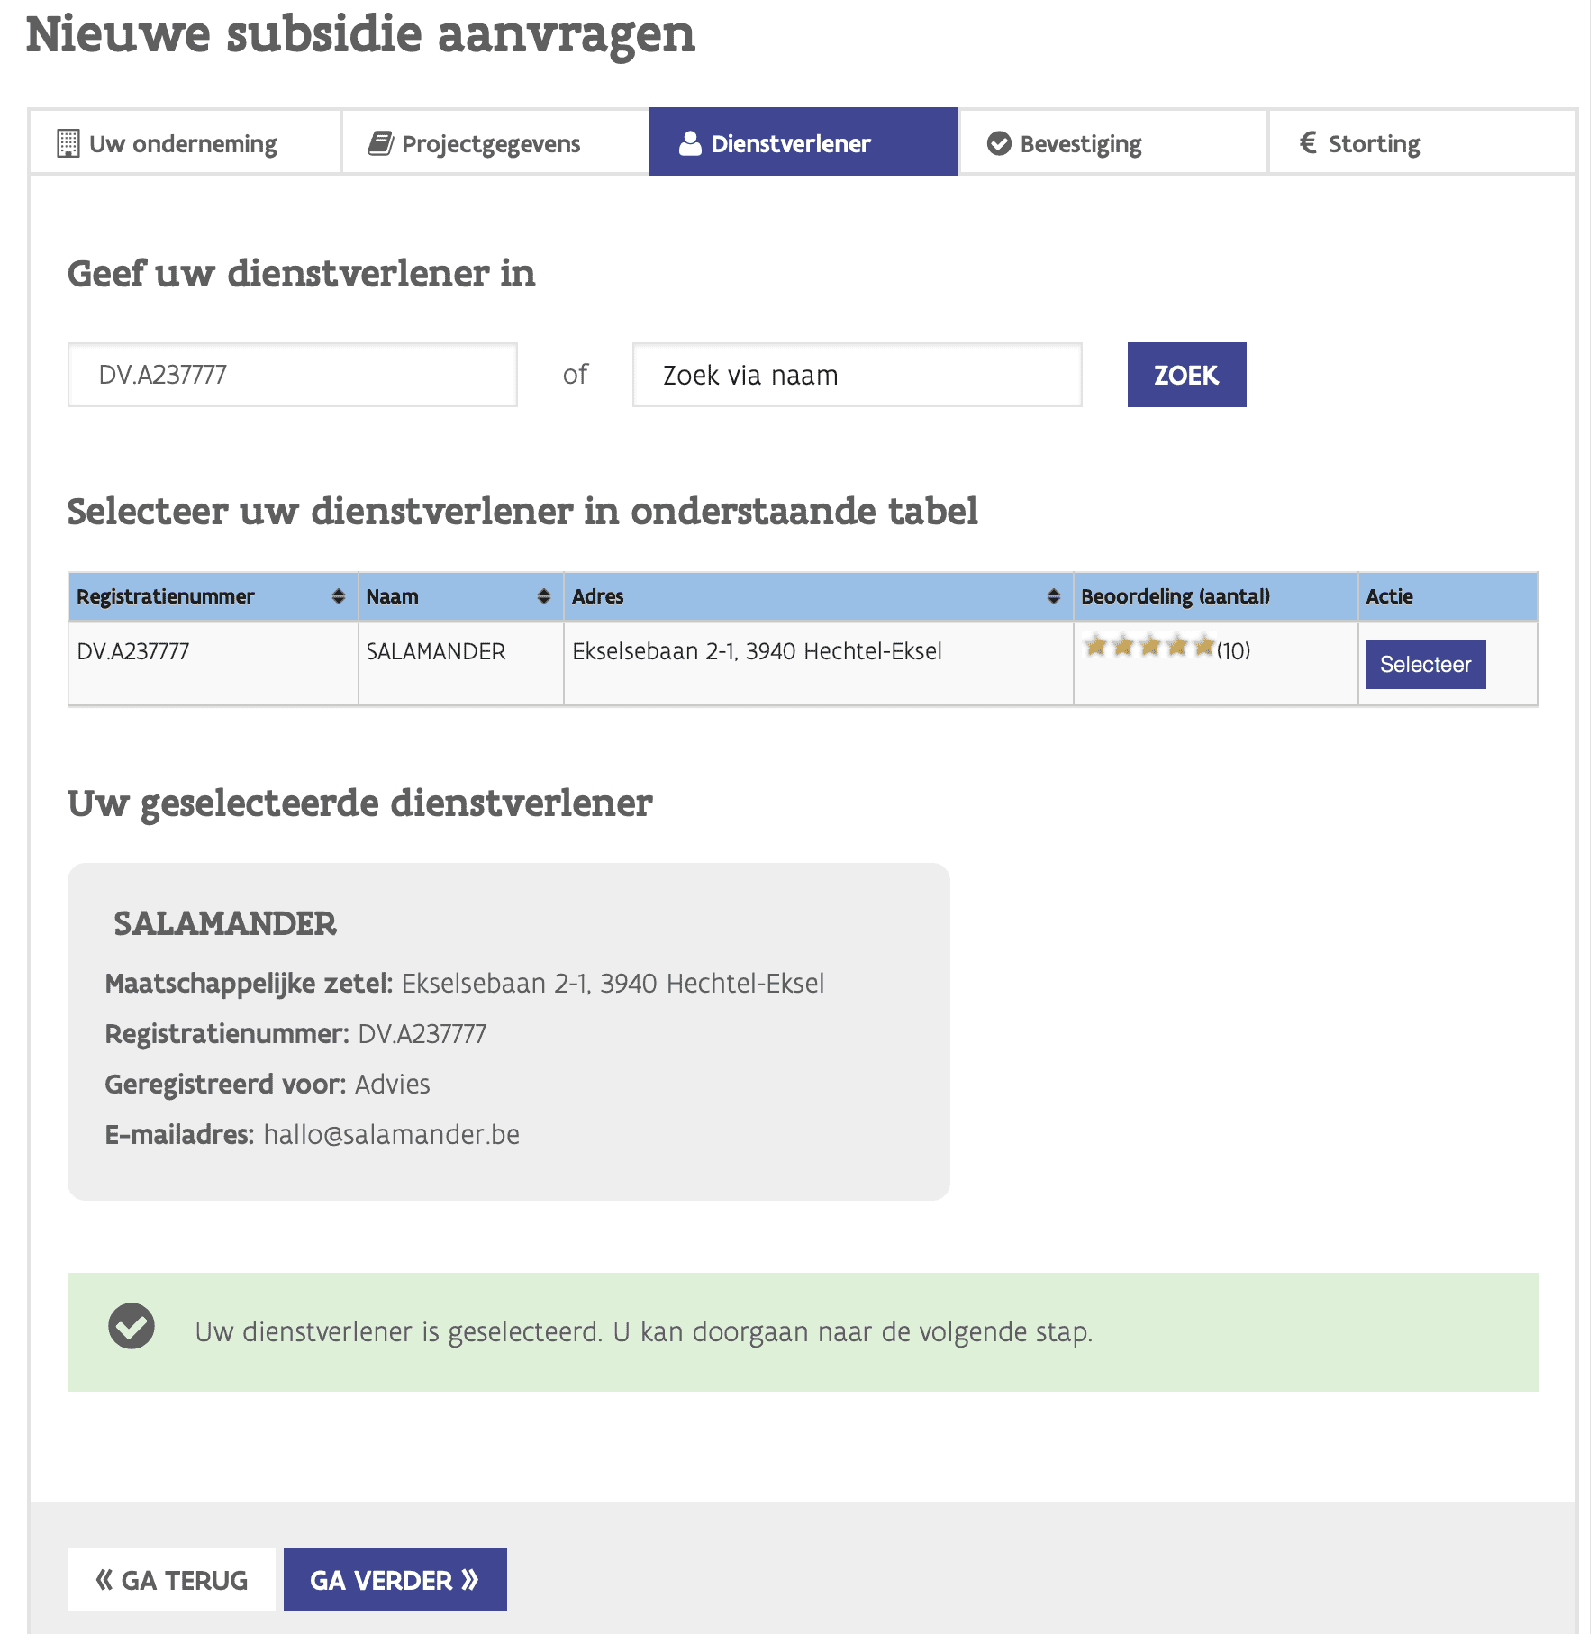Sort table by Registratienummer arrows
Image resolution: width=1591 pixels, height=1634 pixels.
click(x=338, y=597)
